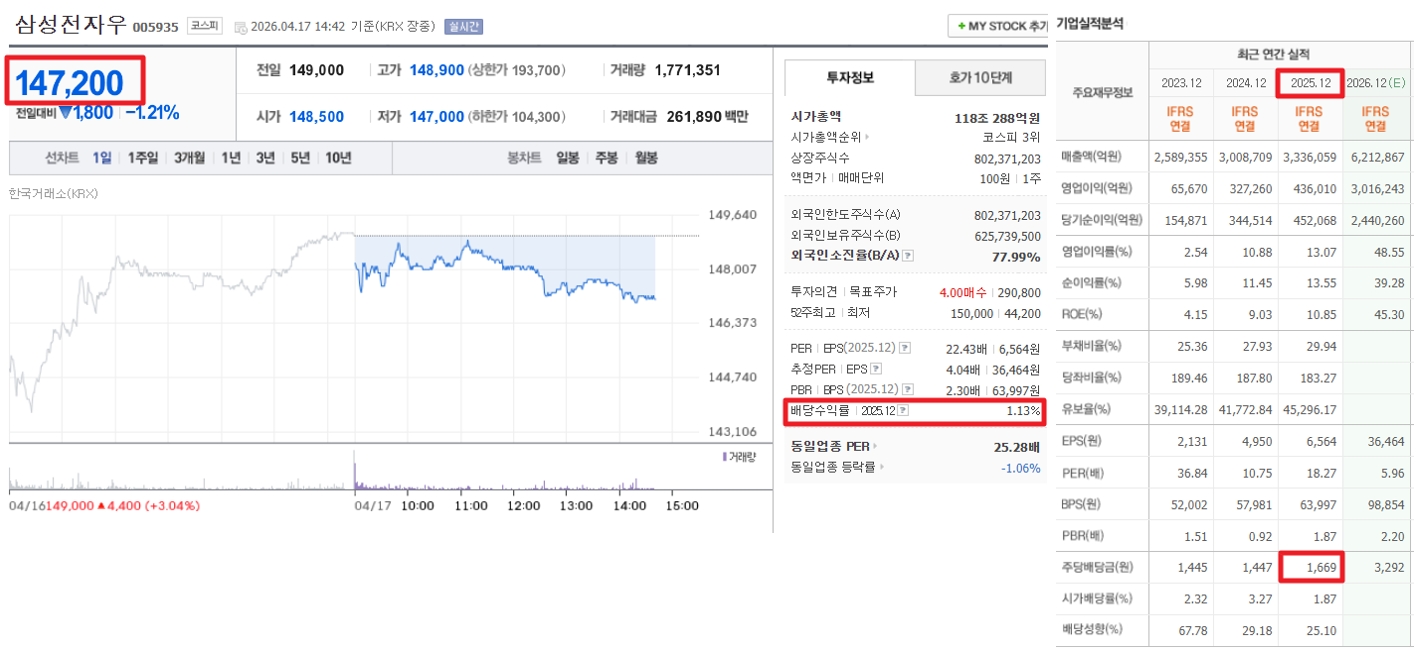1426x657 pixels.
Task: Open the 투자정보 tab
Action: (849, 78)
